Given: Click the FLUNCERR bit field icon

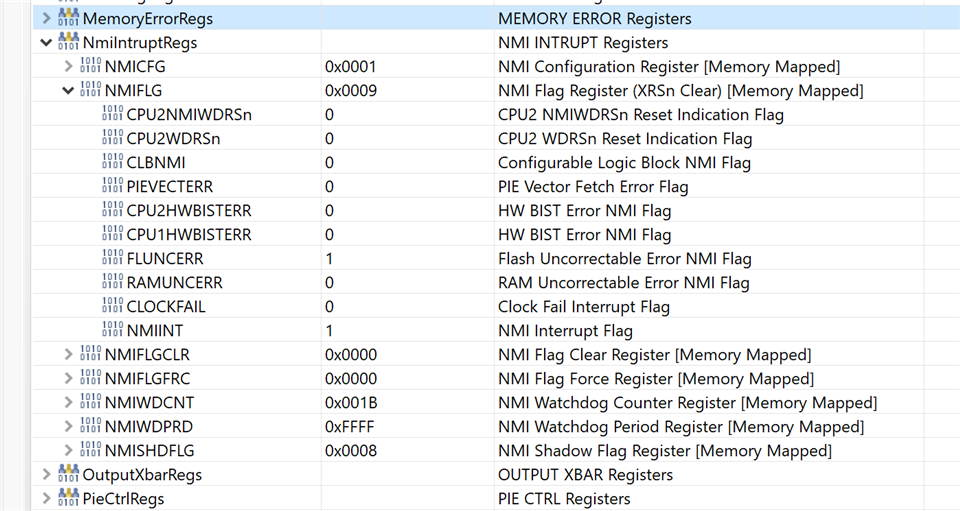Looking at the screenshot, I should point(113,258).
